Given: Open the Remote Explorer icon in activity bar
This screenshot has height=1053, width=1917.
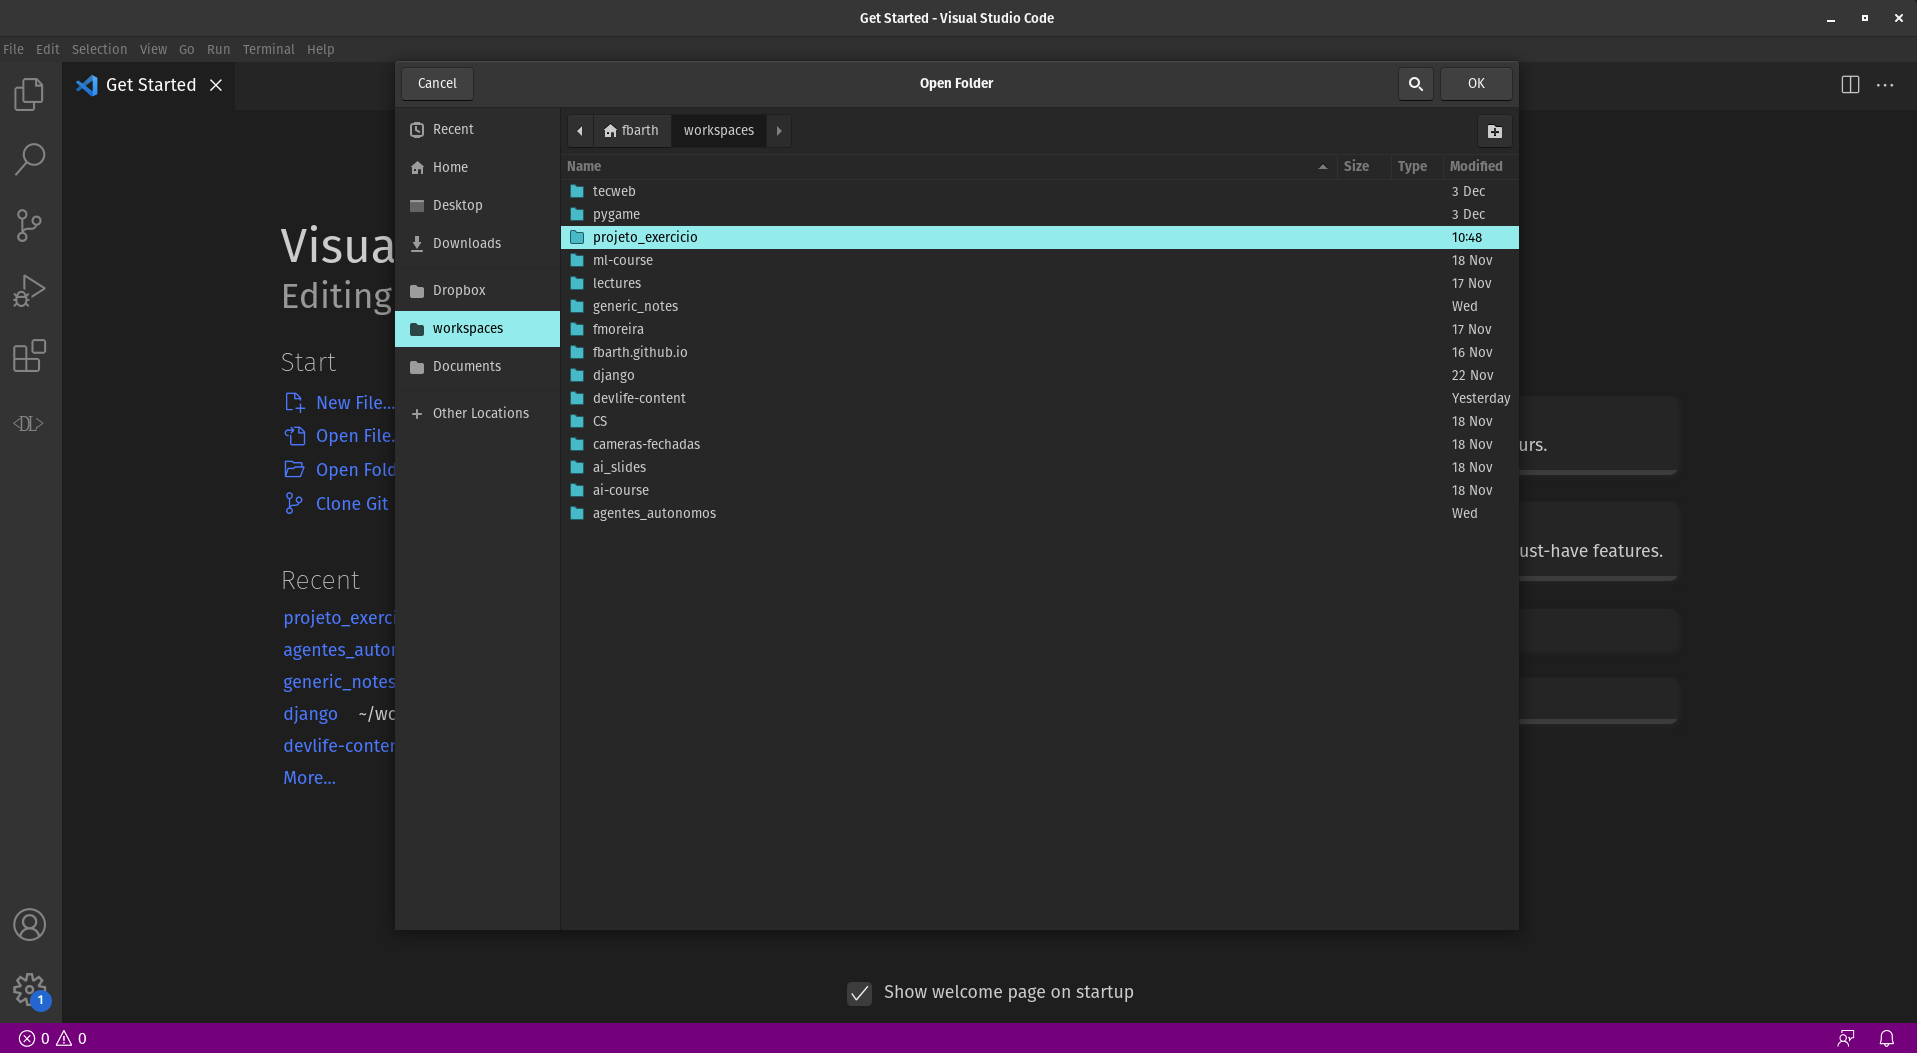Looking at the screenshot, I should [x=30, y=424].
